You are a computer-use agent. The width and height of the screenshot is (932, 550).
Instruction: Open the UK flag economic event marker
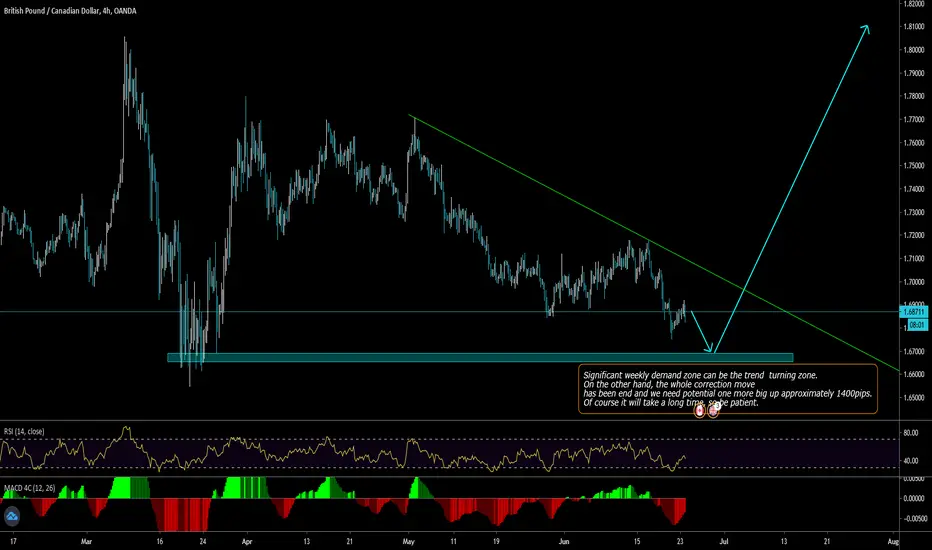click(713, 410)
